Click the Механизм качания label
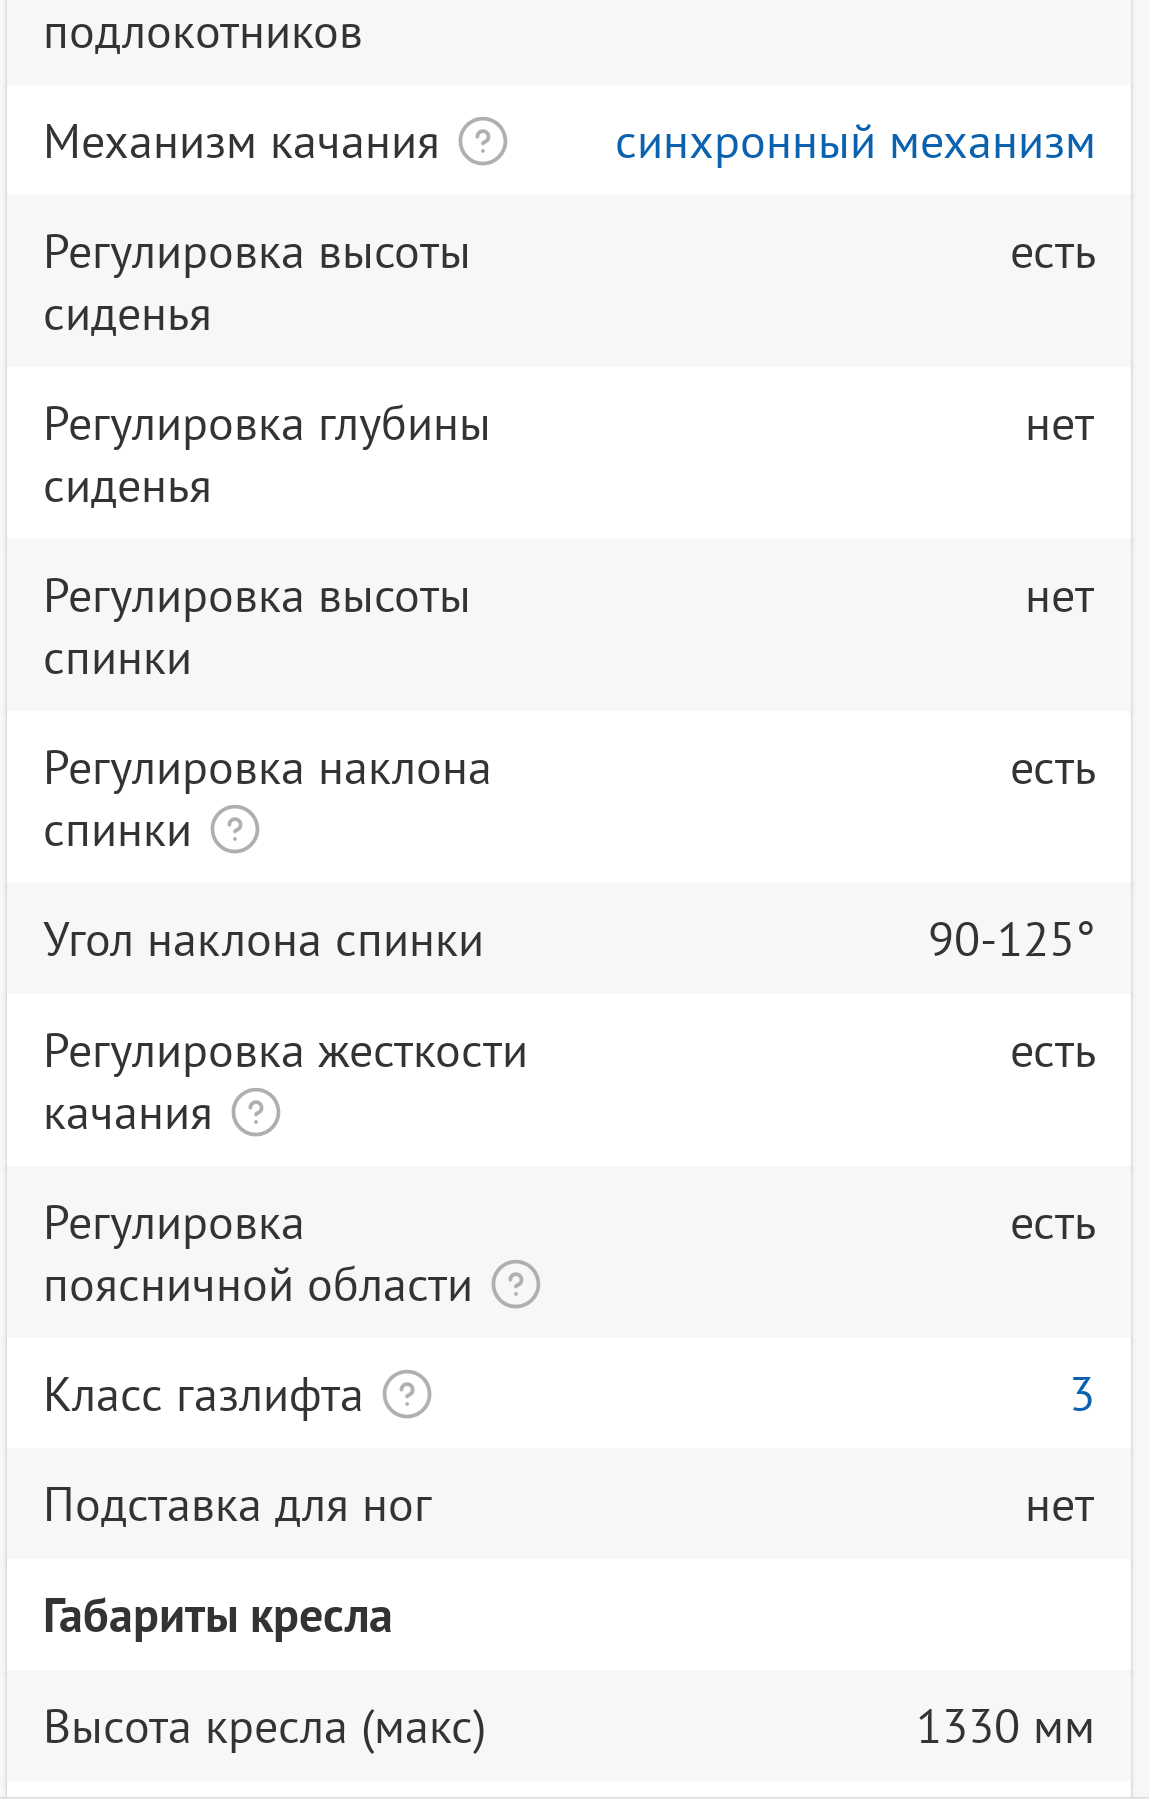Viewport: 1149px width, 1805px height. coord(241,143)
